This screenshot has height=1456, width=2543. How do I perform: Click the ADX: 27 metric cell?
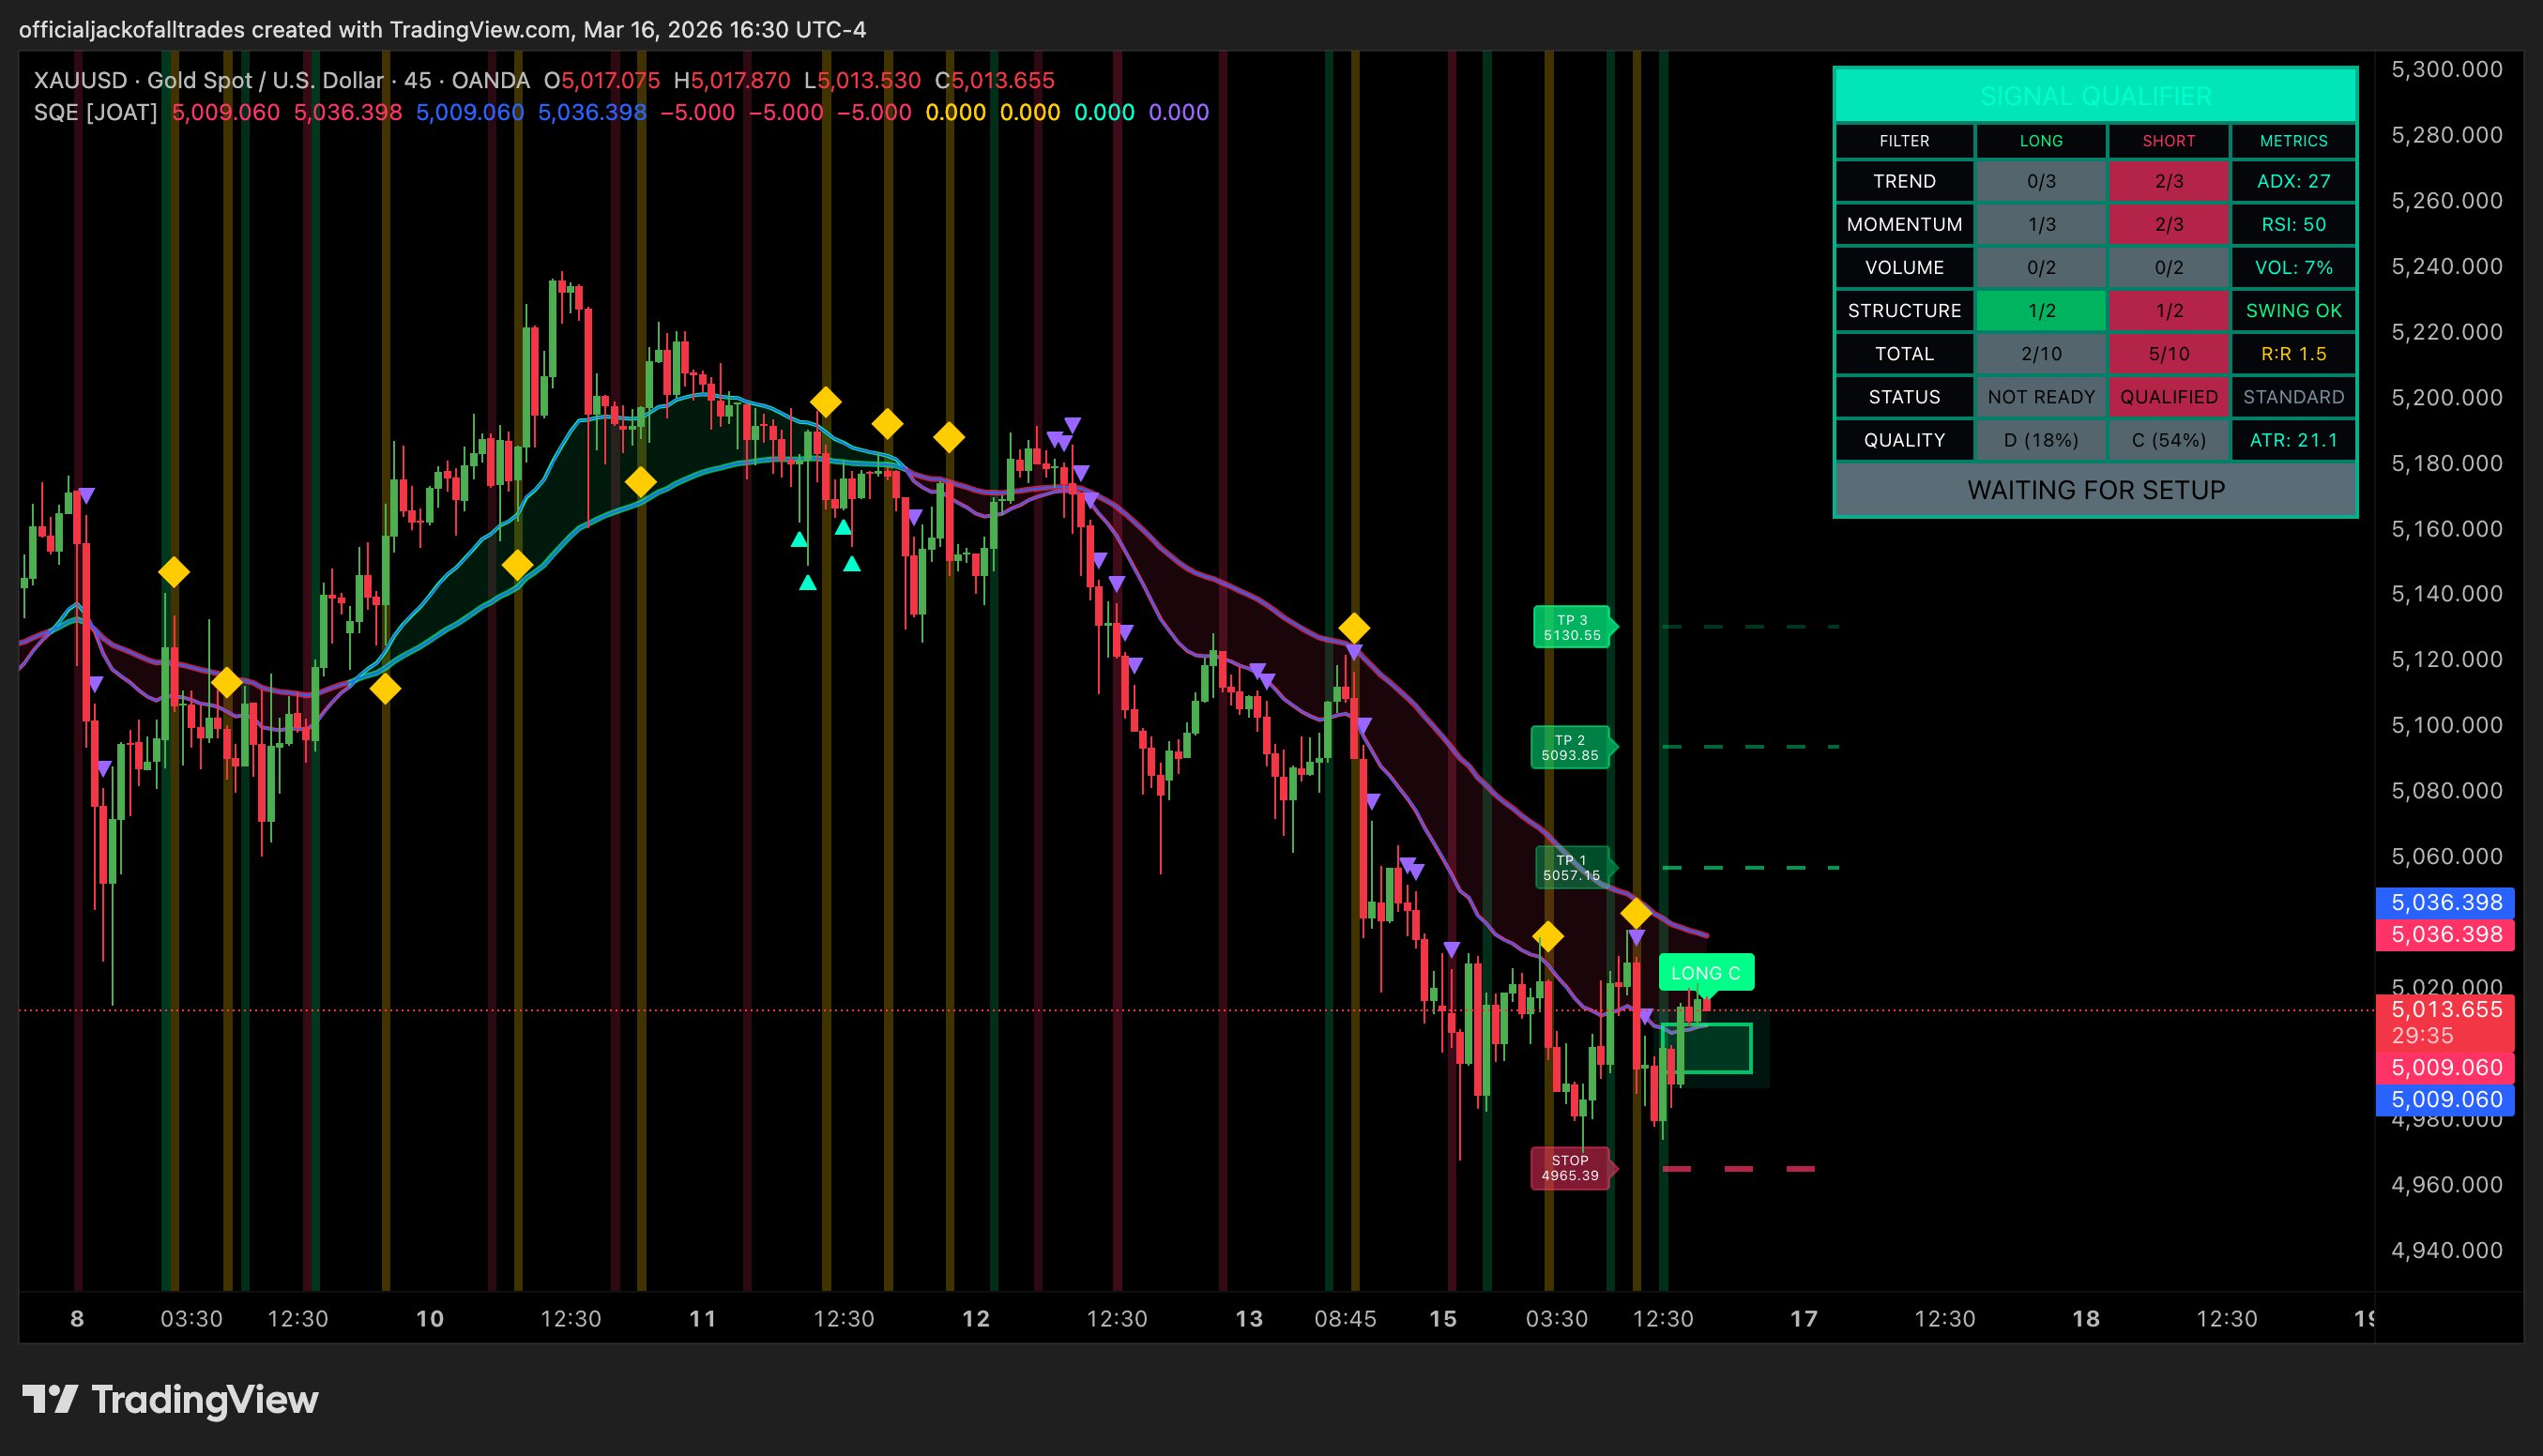(2293, 181)
